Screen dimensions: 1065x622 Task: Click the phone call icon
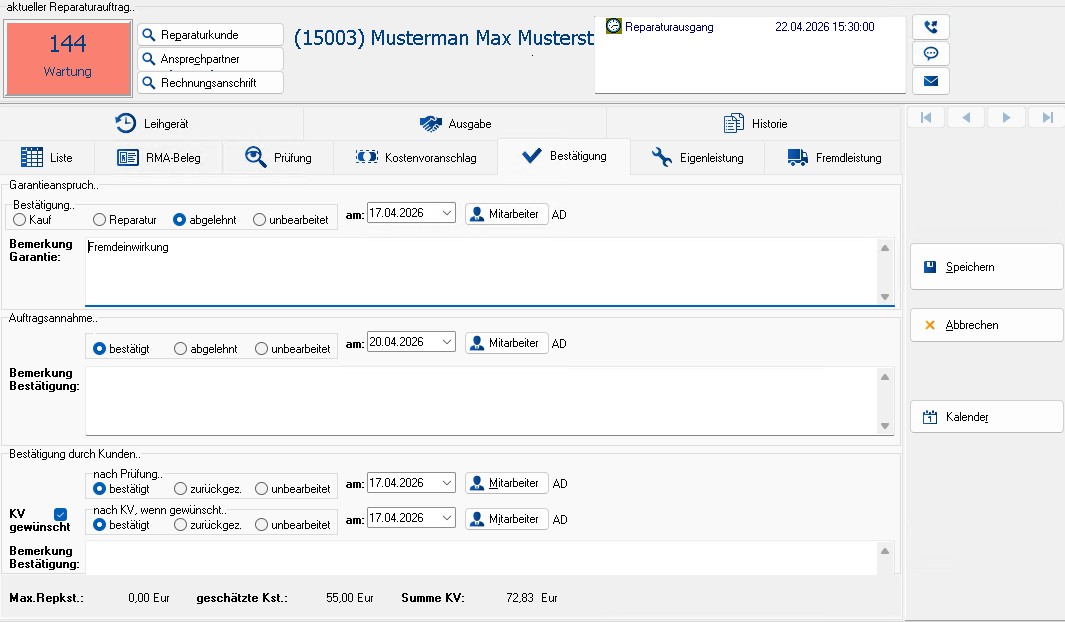931,27
